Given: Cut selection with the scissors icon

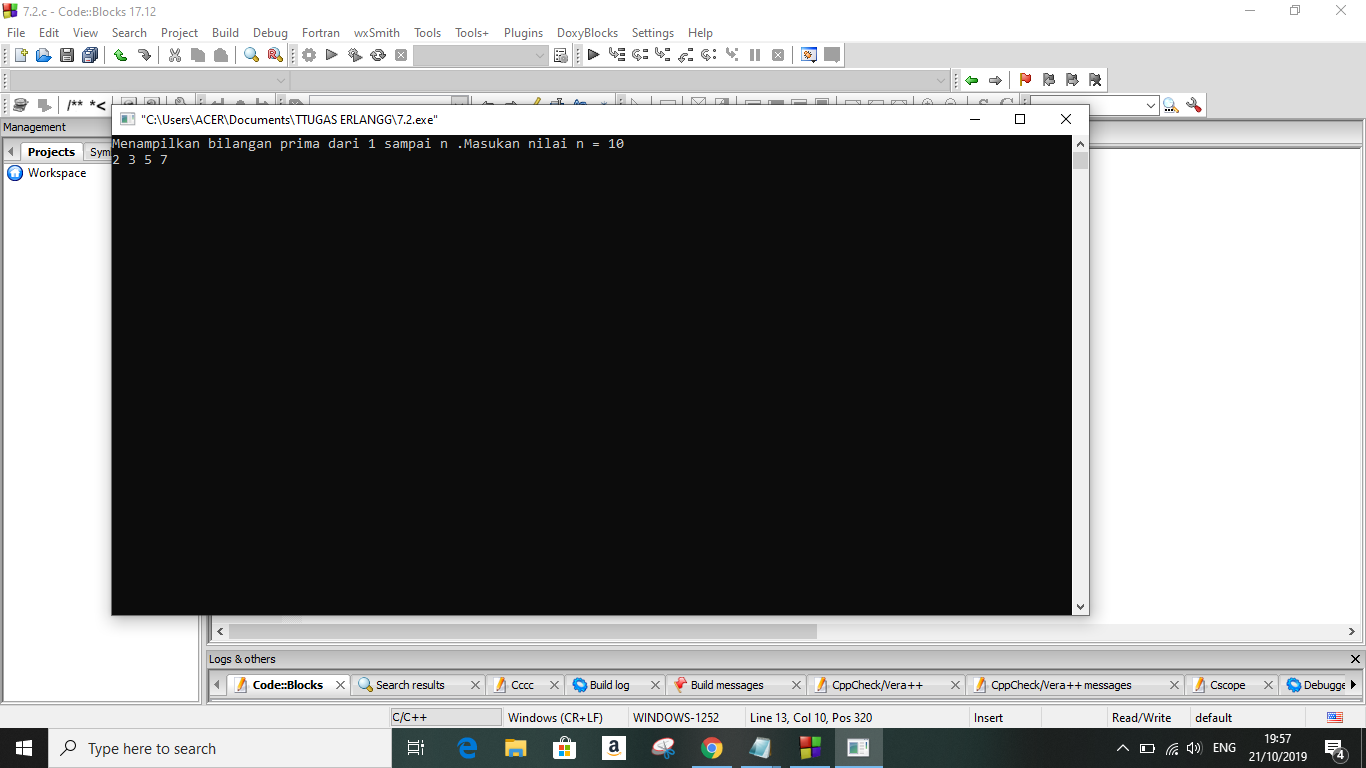Looking at the screenshot, I should tap(175, 55).
